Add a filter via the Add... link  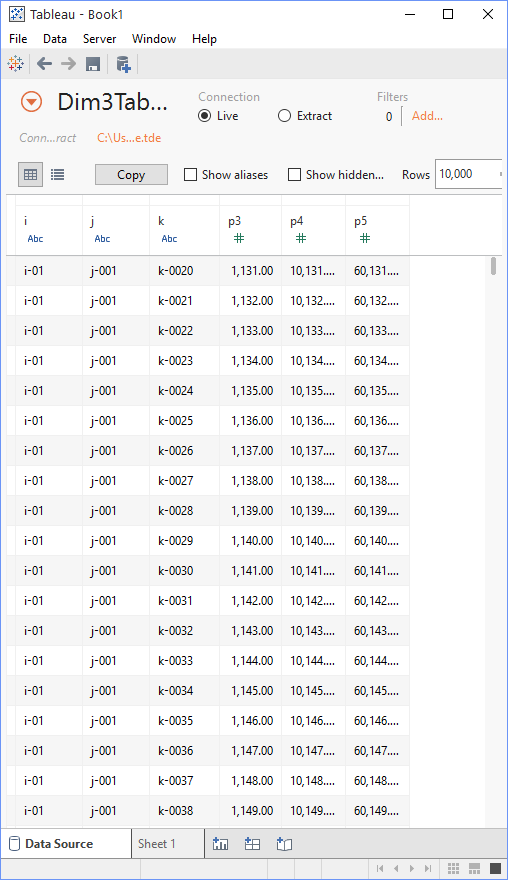pos(427,116)
